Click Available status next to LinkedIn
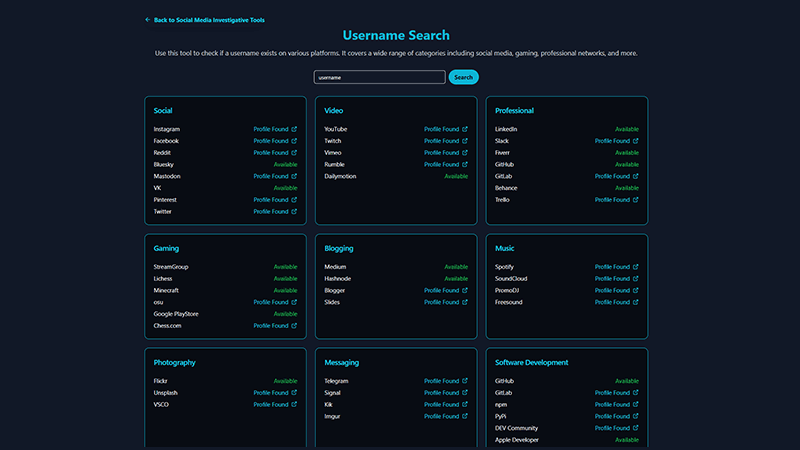 627,129
